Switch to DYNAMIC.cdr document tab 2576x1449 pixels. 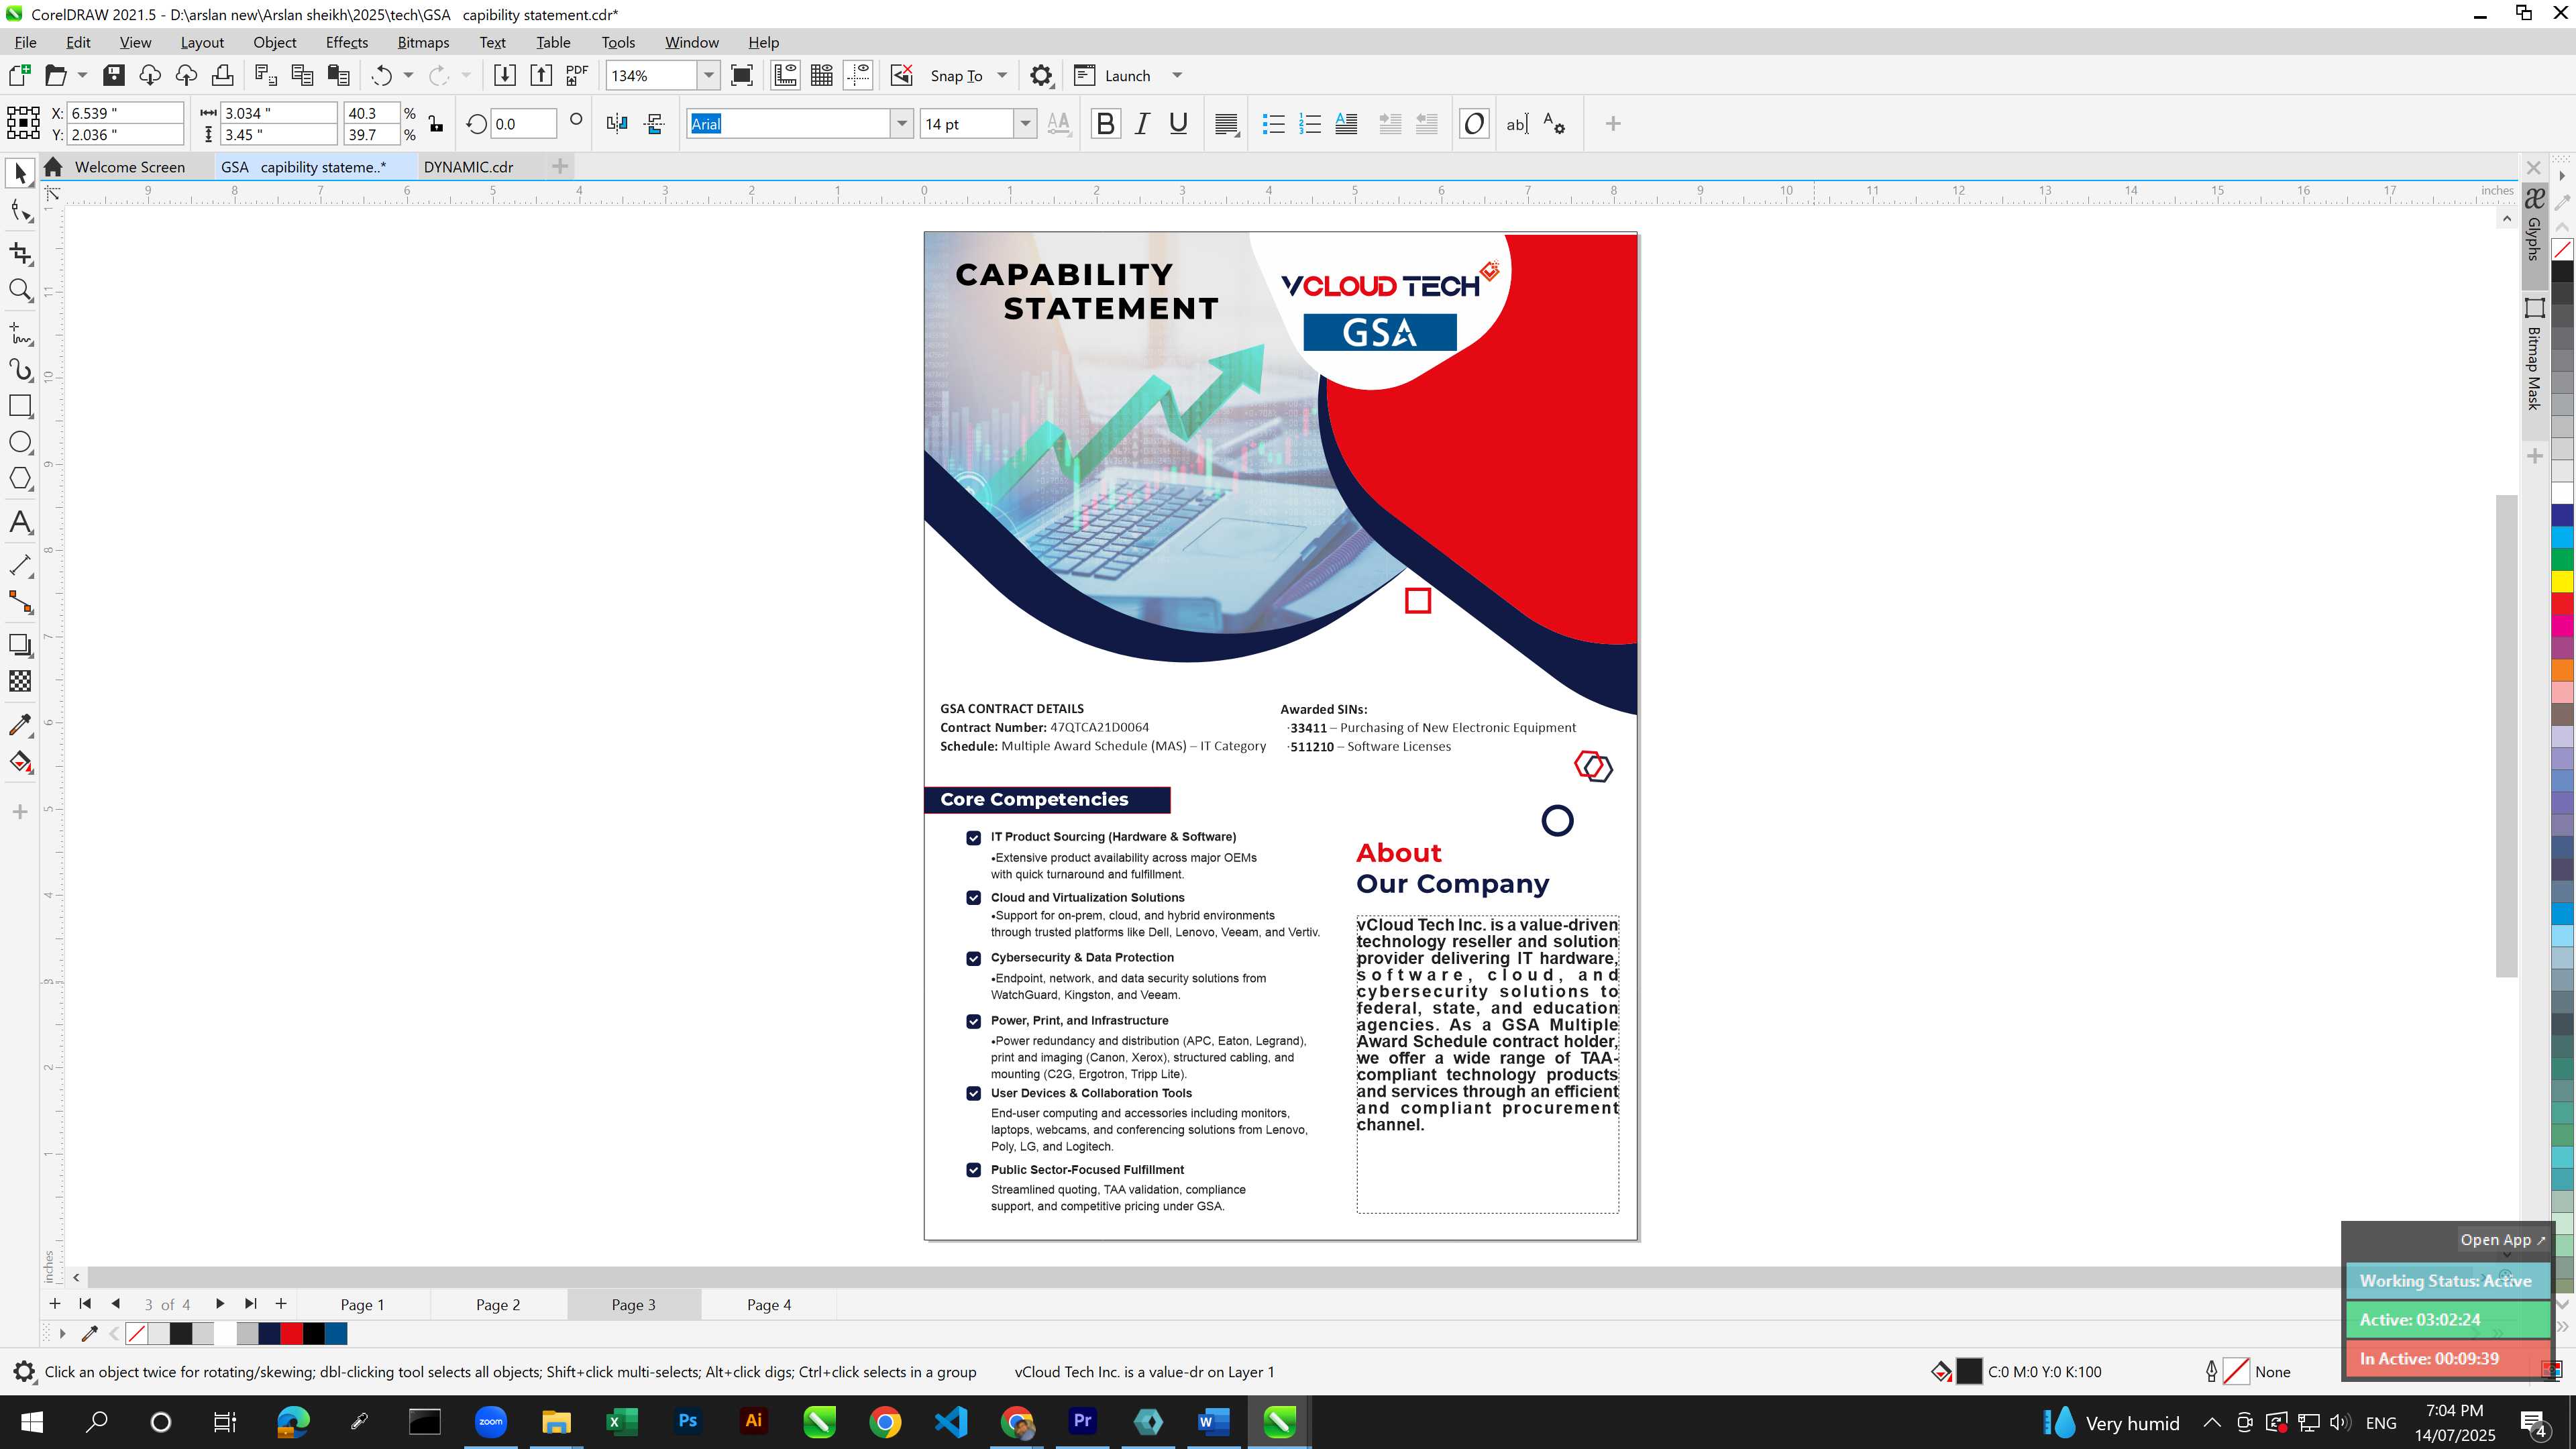coord(468,167)
